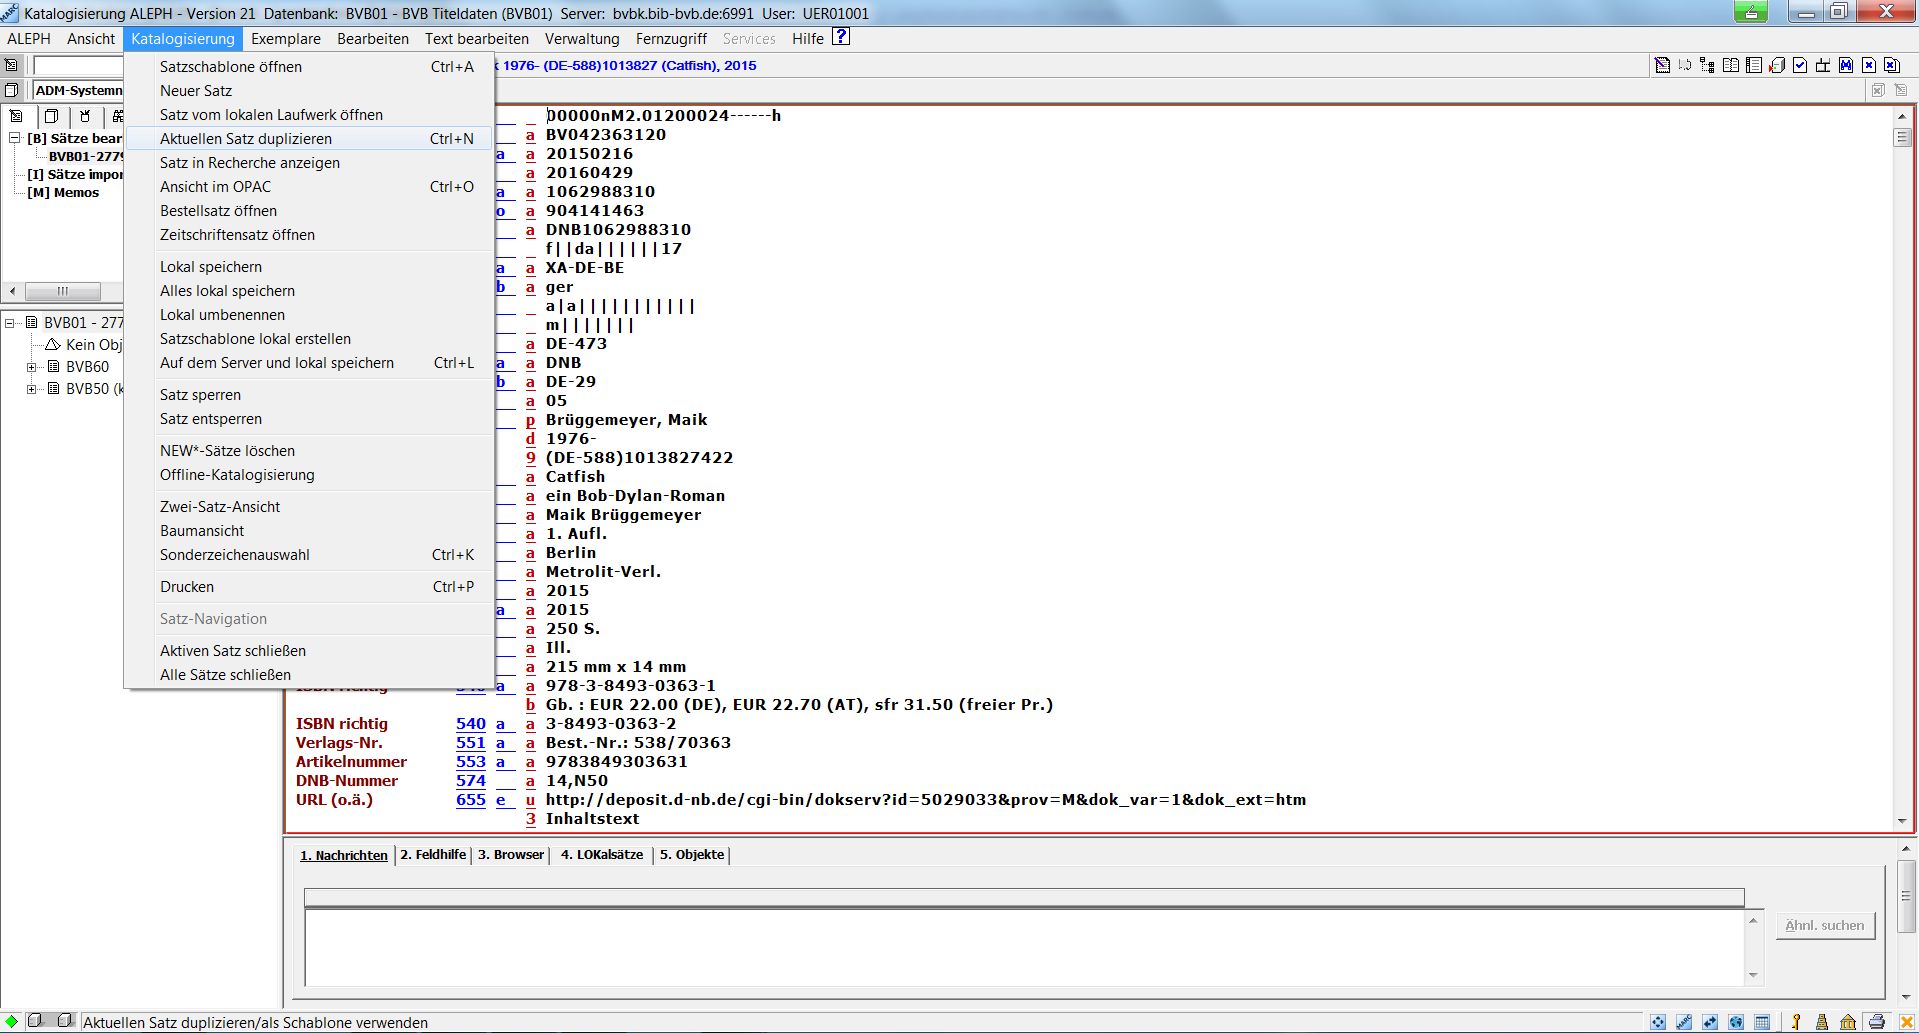Click the server save icon with red arrow
Viewport: 1919px width, 1033px height.
click(1777, 66)
